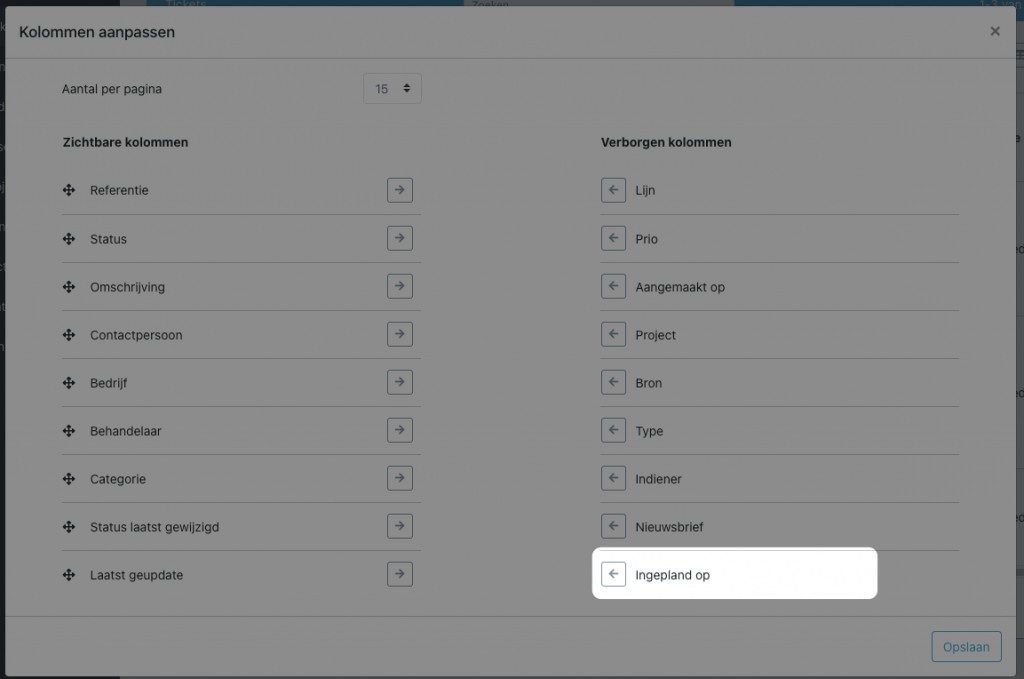Show the Lijn column with left arrow
The height and width of the screenshot is (679, 1024).
tap(613, 190)
